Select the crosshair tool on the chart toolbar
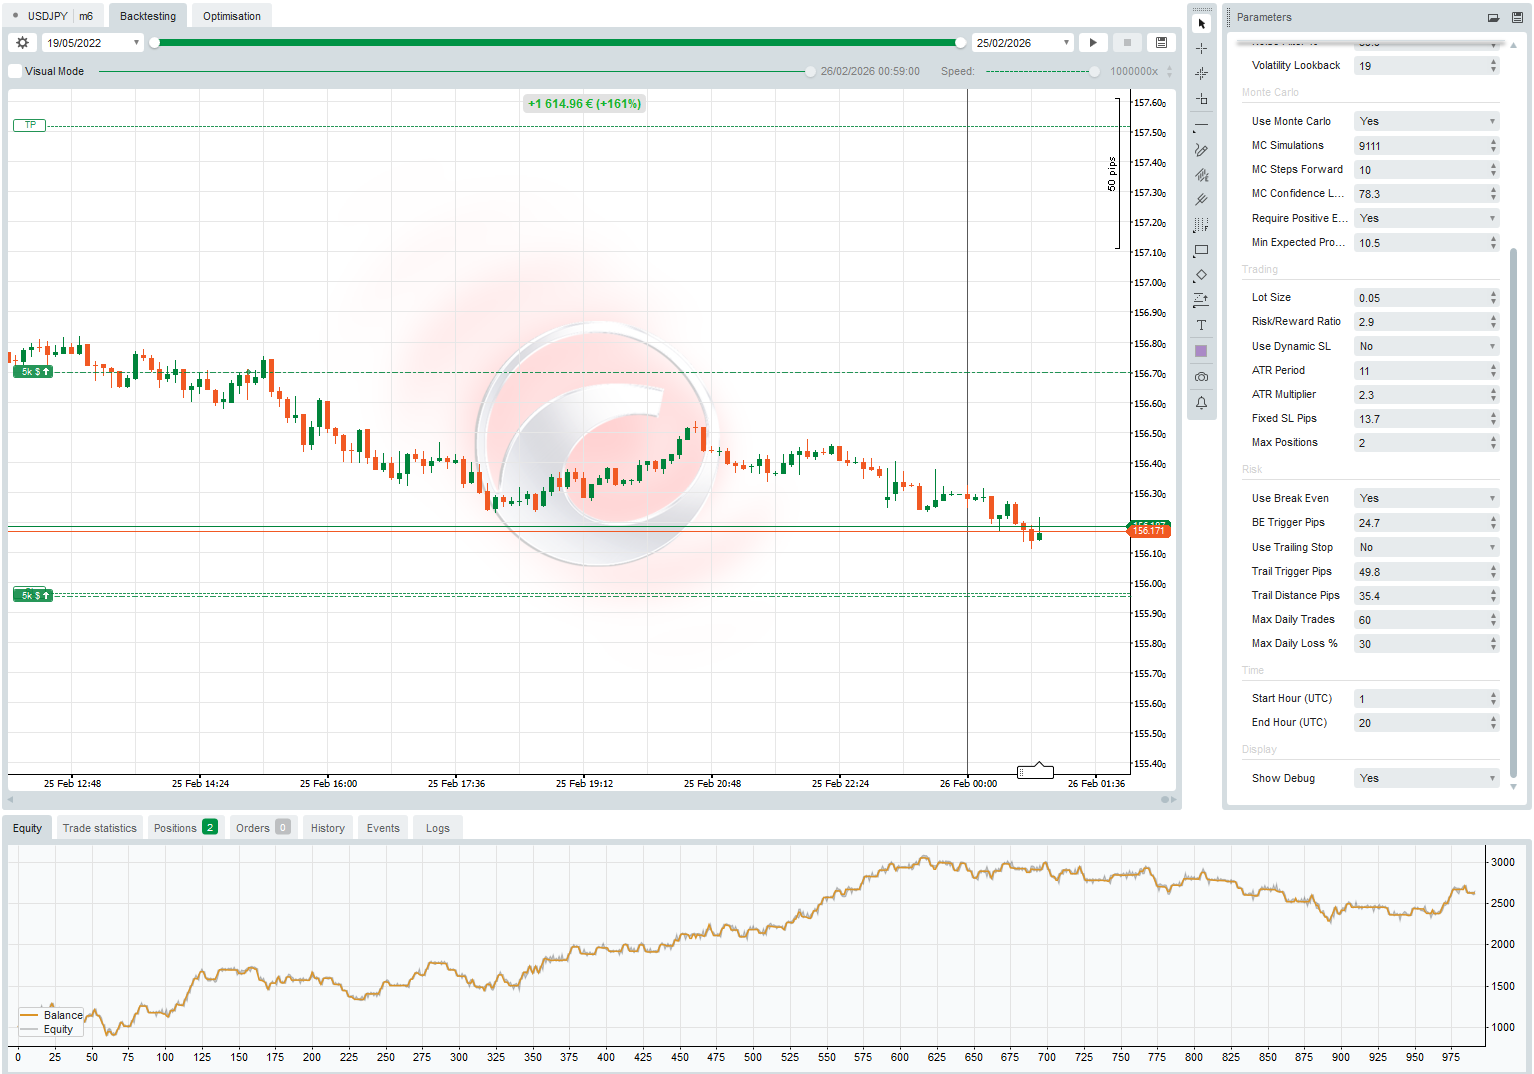 (1202, 48)
